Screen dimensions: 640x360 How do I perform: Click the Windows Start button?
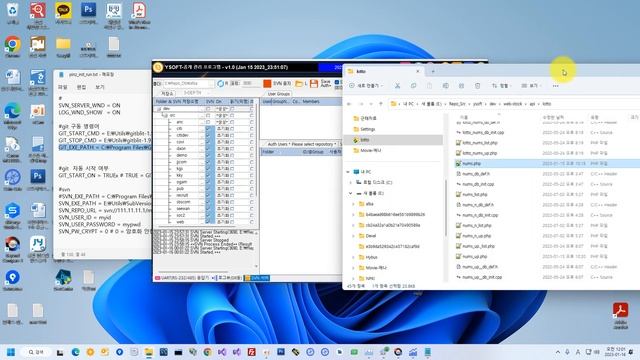click(x=11, y=352)
